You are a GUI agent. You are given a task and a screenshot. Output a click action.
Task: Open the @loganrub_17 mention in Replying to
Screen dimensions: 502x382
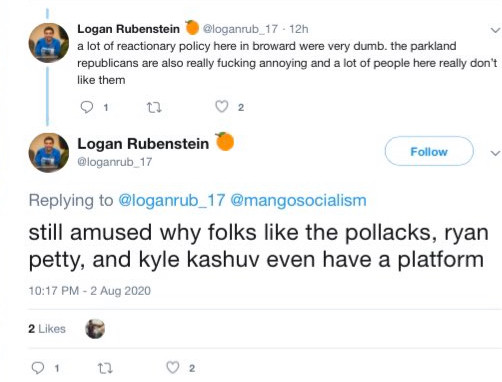click(172, 200)
